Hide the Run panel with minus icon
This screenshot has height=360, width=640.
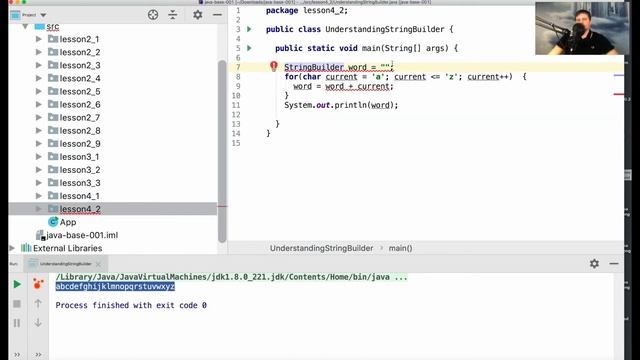pyautogui.click(x=614, y=264)
